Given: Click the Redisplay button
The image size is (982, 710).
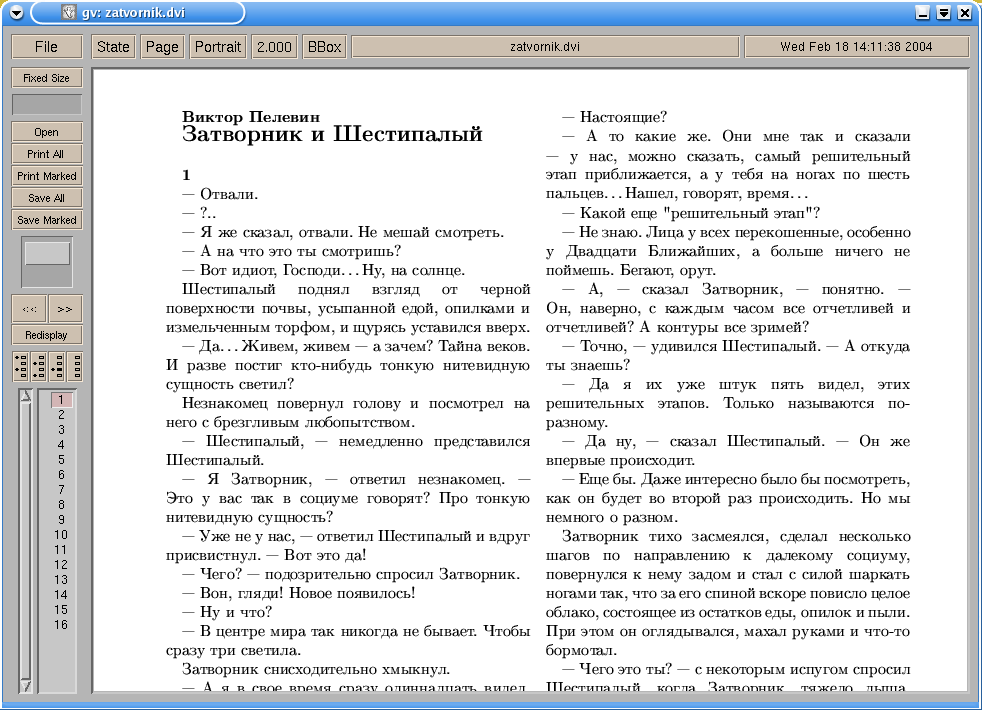Looking at the screenshot, I should (46, 335).
